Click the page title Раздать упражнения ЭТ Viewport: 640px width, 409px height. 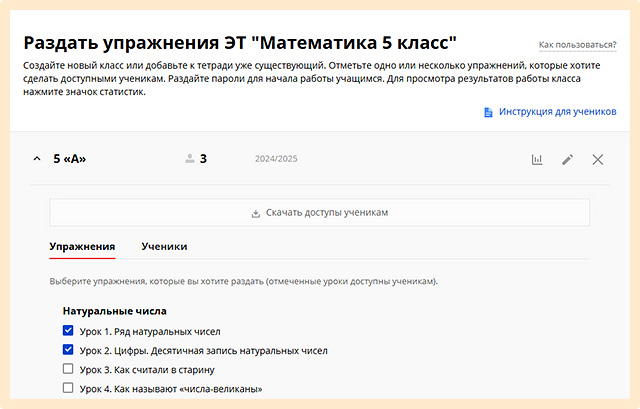(240, 43)
